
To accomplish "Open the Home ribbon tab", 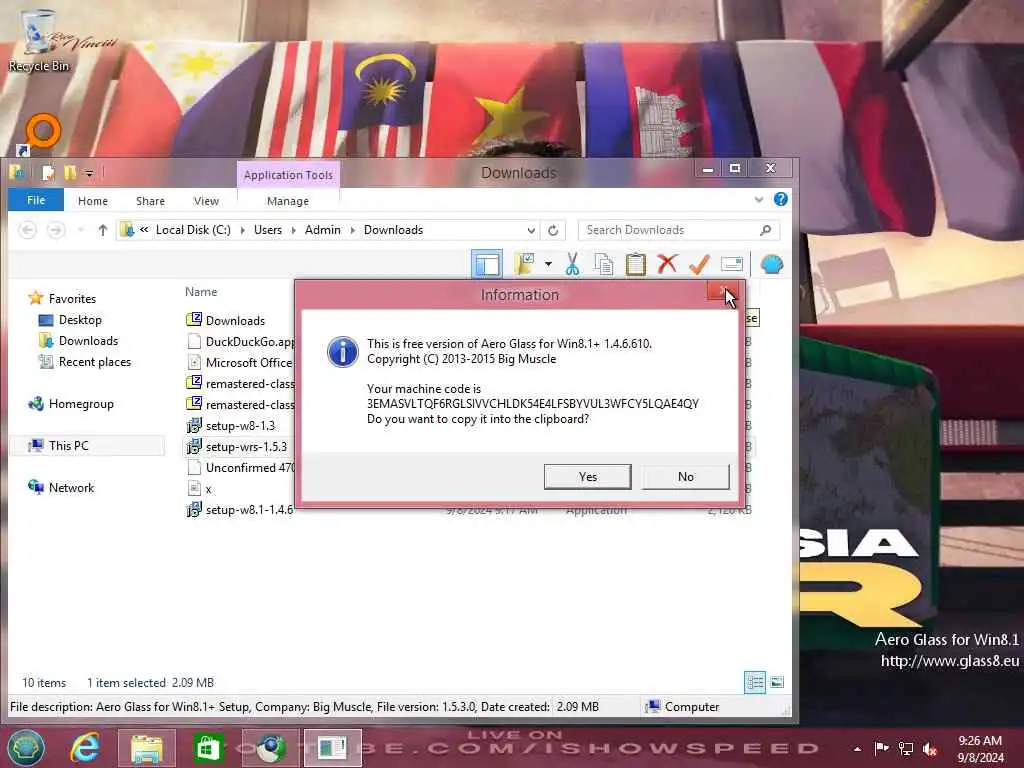I will click(93, 201).
